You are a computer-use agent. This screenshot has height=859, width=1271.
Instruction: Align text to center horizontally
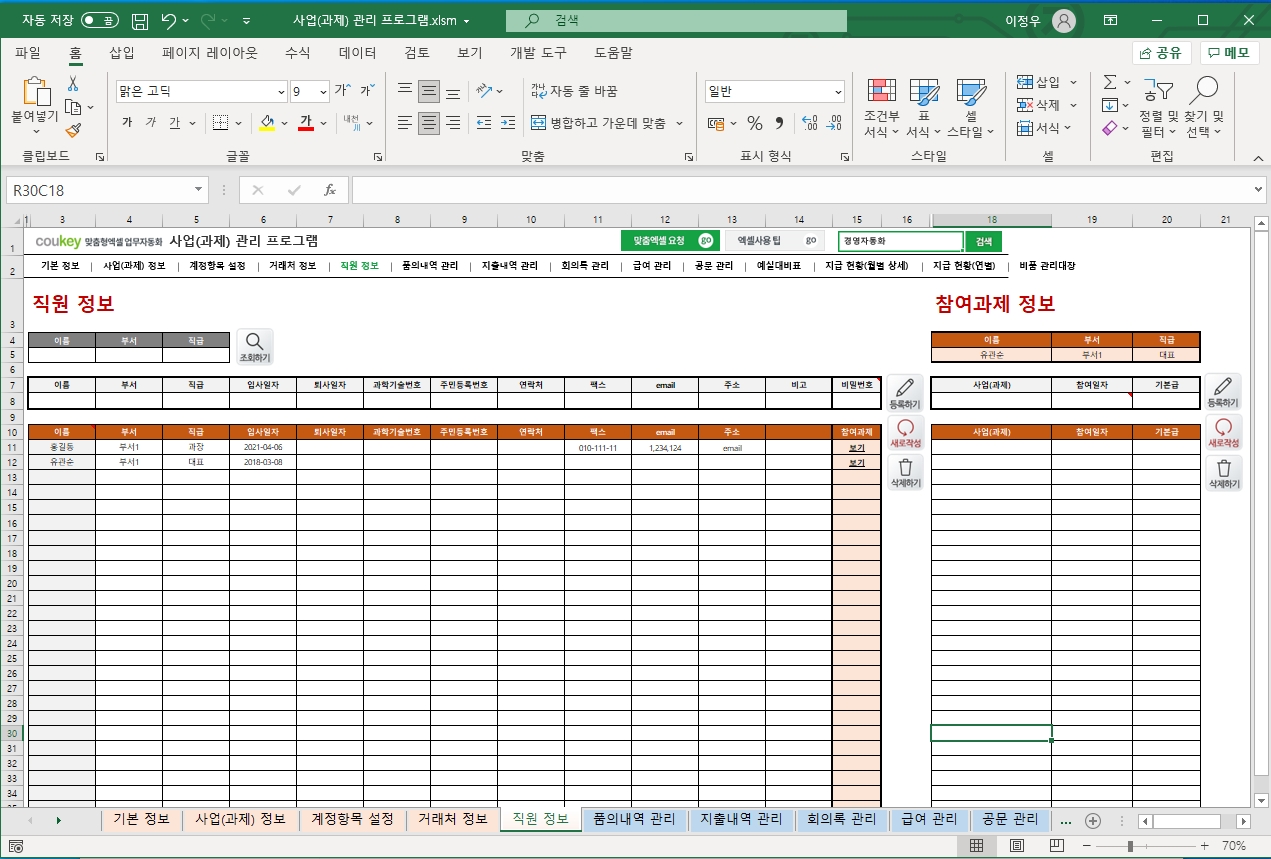tap(429, 123)
